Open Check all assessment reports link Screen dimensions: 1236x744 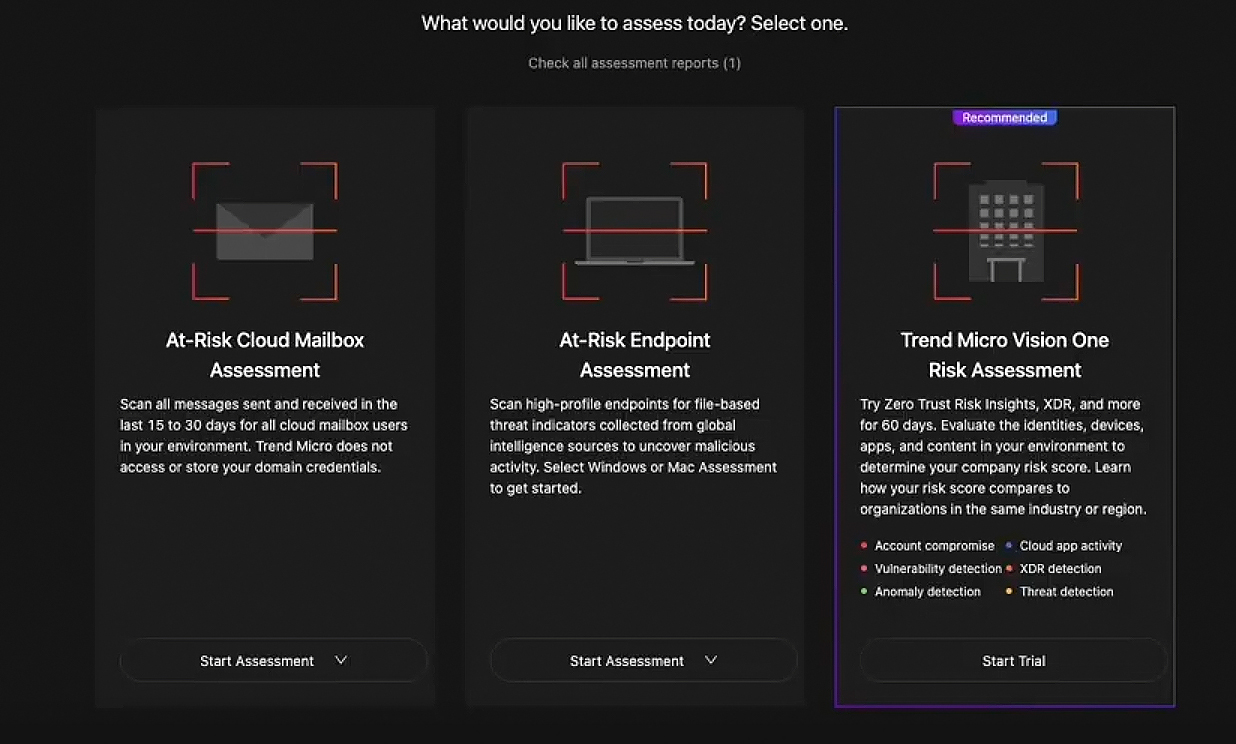click(x=634, y=63)
